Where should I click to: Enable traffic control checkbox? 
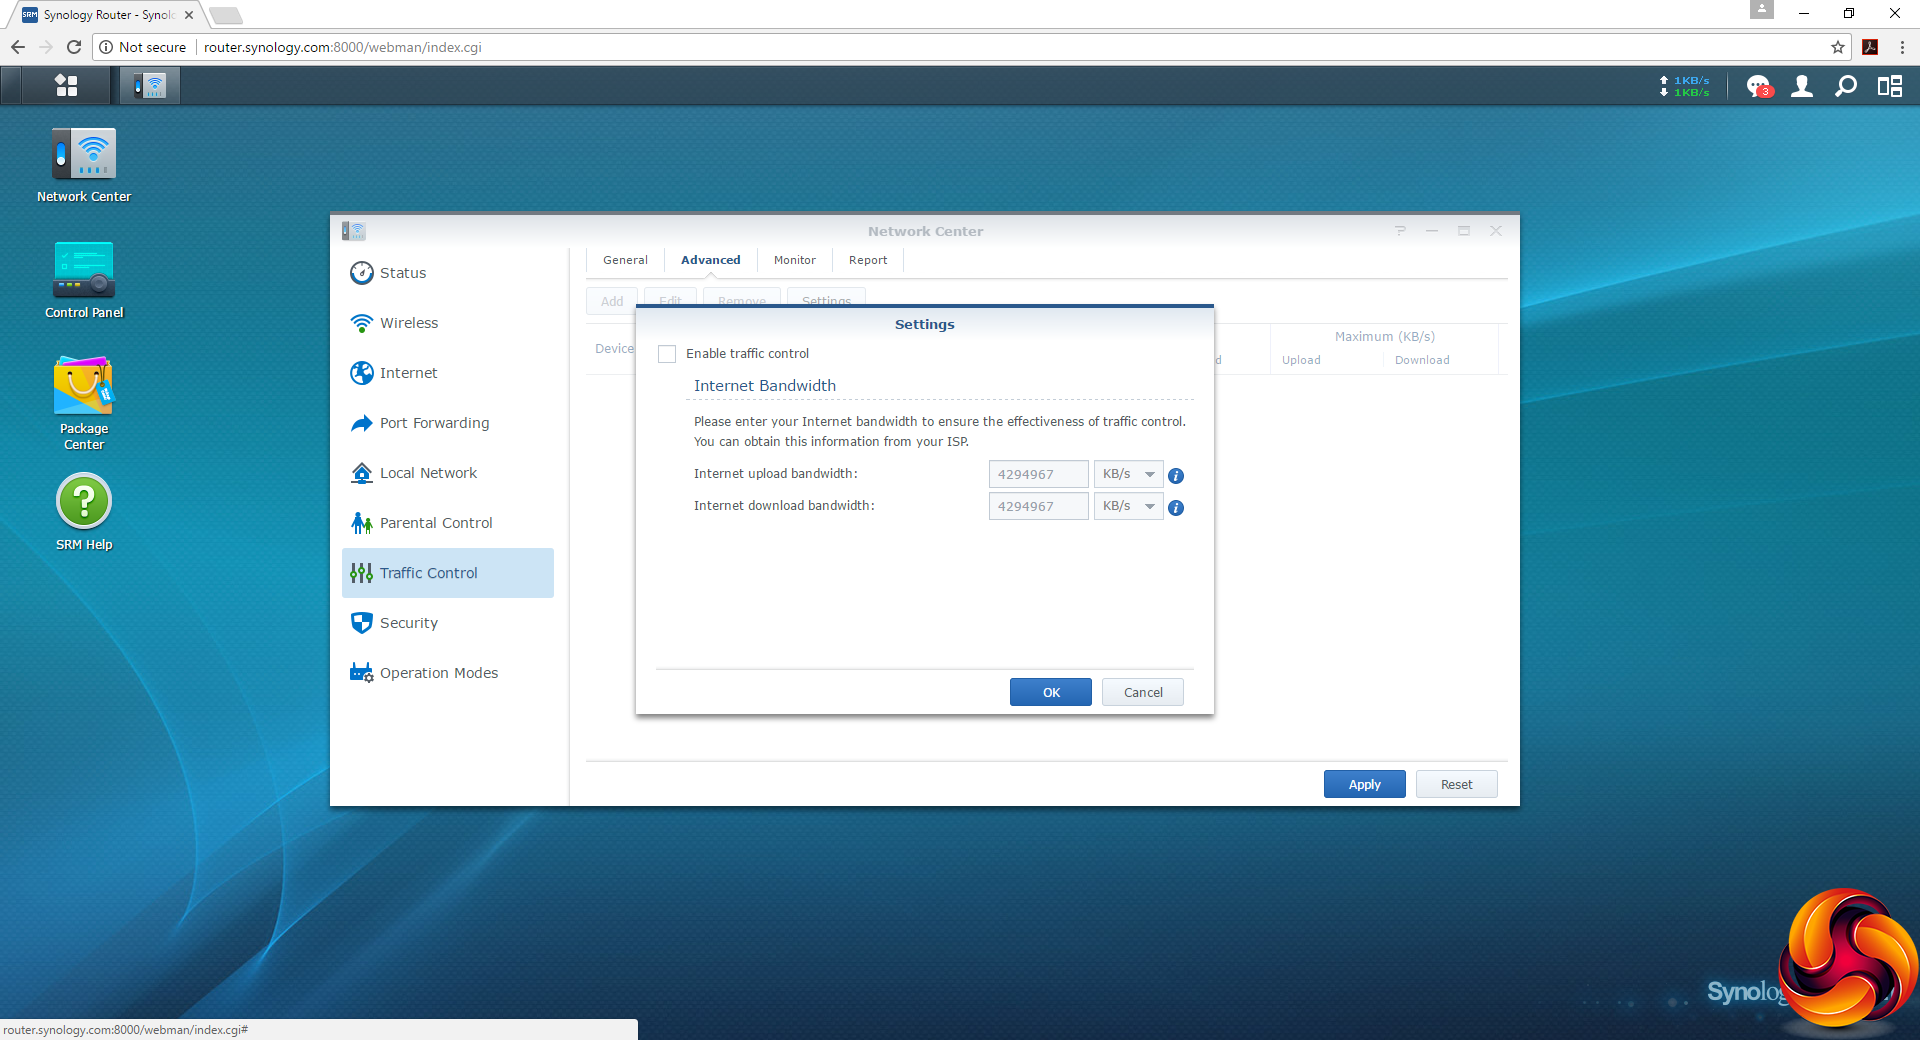[667, 354]
